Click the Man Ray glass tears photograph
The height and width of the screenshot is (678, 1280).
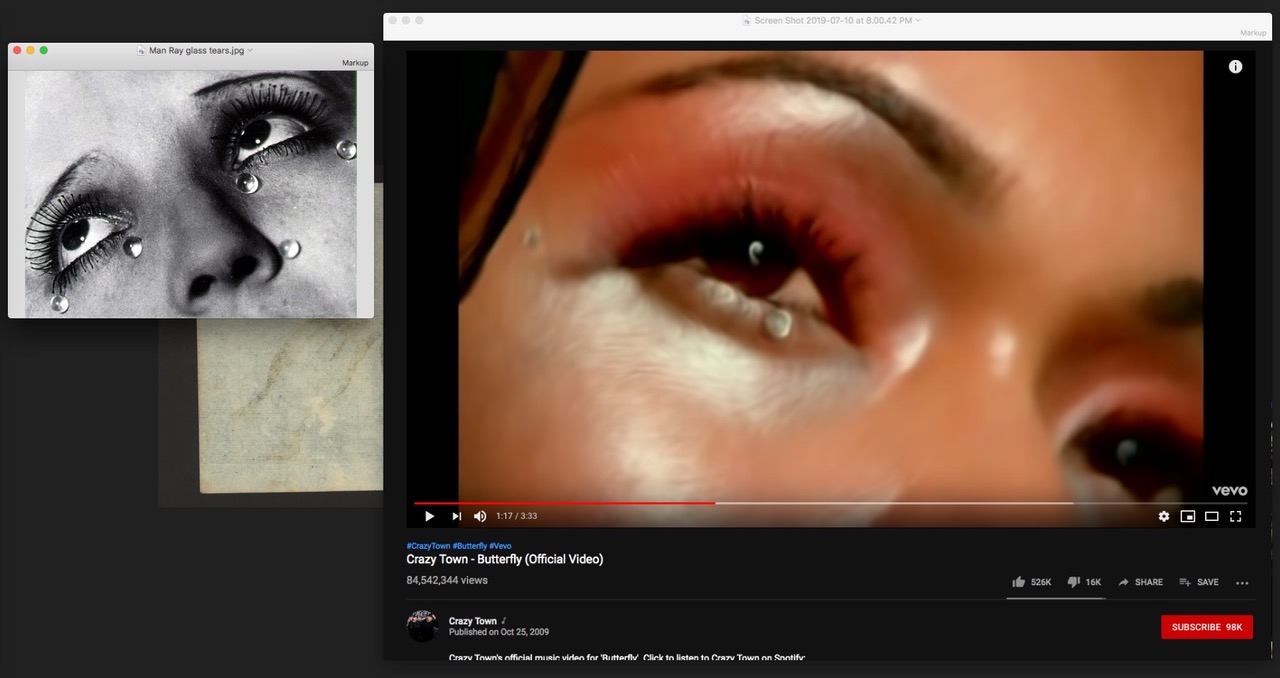[x=190, y=193]
